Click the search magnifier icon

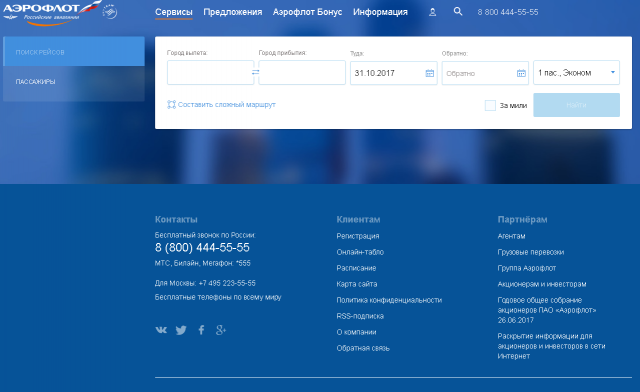click(x=458, y=11)
